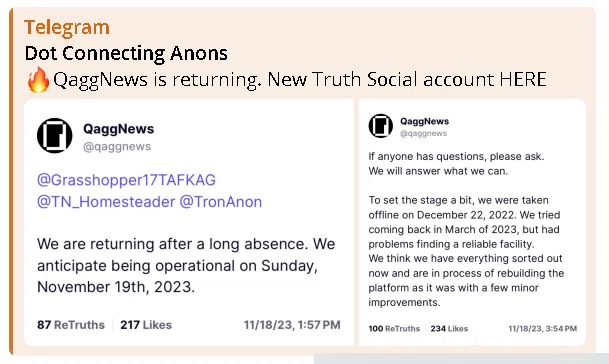609x364 pixels.
Task: Click the QaggNews display name in right post
Action: click(x=425, y=121)
